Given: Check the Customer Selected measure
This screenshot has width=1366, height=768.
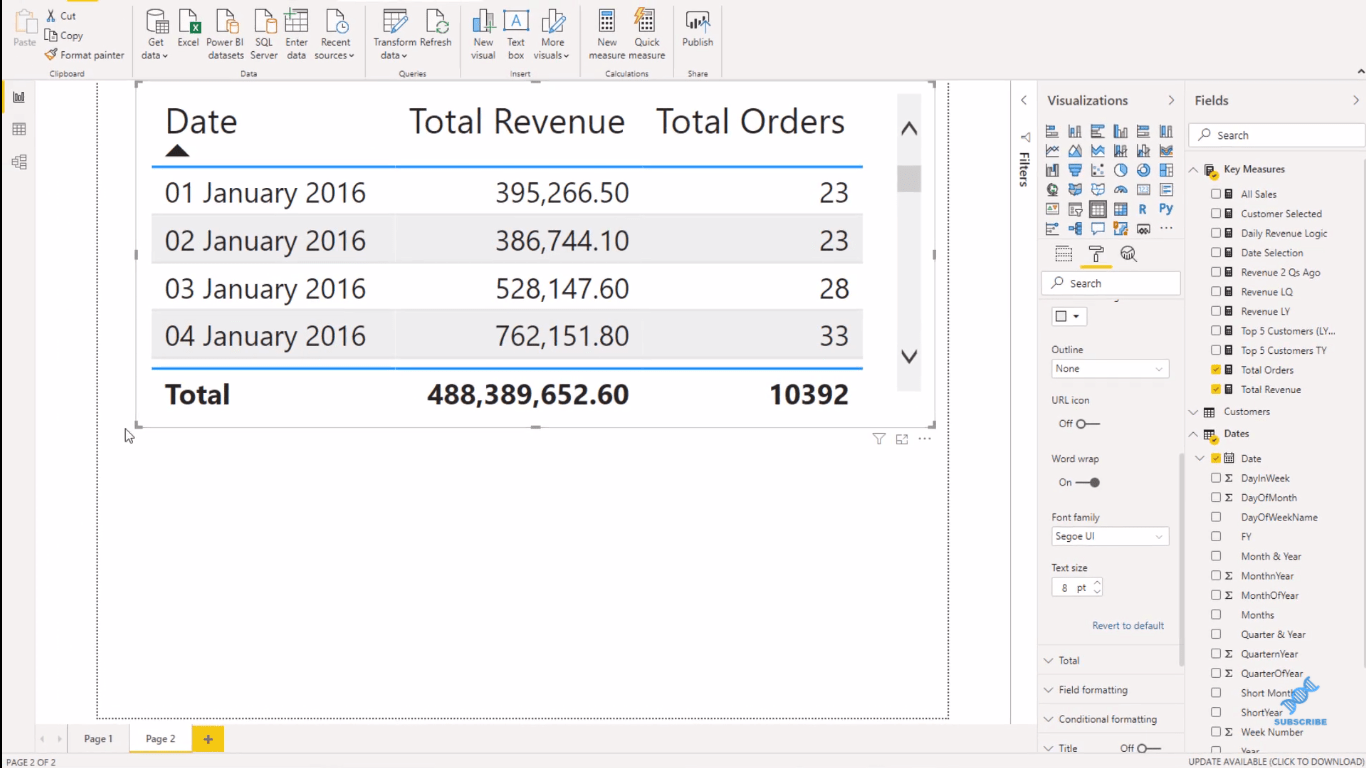Looking at the screenshot, I should pos(1216,213).
